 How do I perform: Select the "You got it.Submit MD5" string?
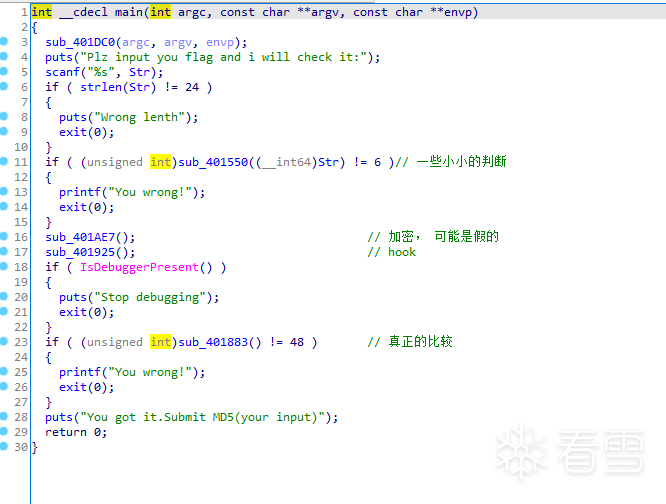[203, 417]
